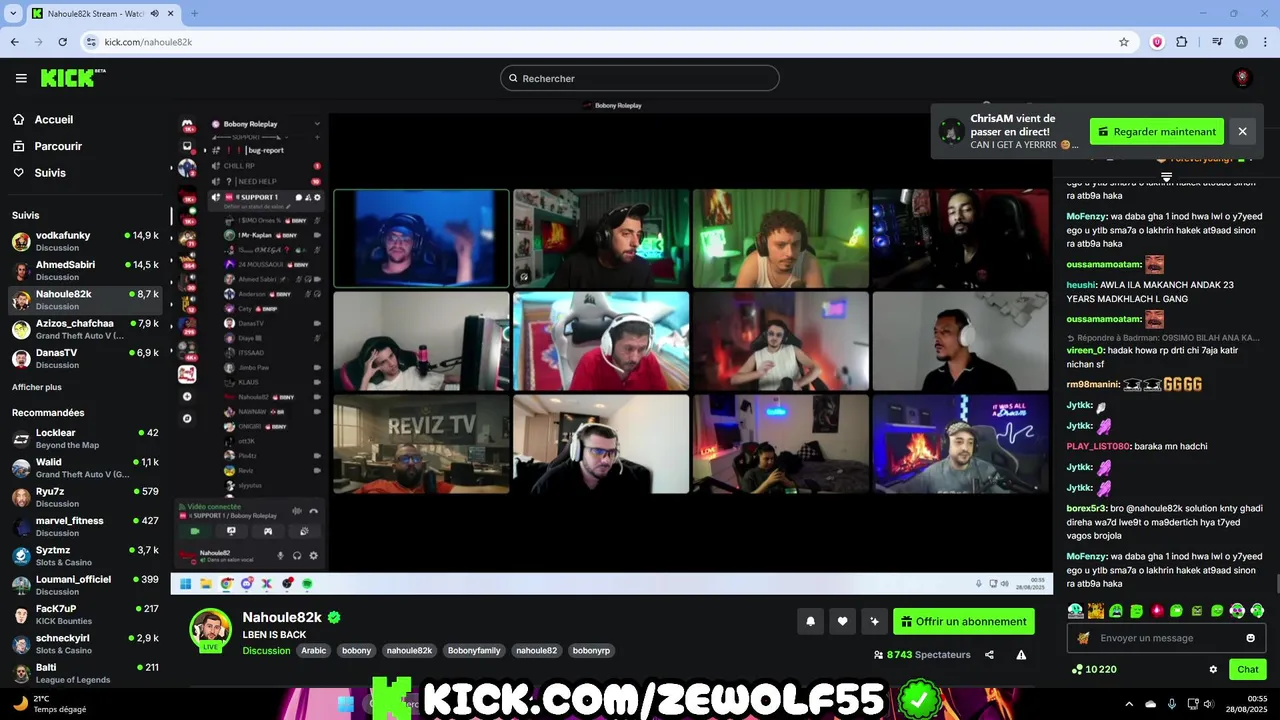
Task: Share the stream via share icon
Action: coord(989,655)
